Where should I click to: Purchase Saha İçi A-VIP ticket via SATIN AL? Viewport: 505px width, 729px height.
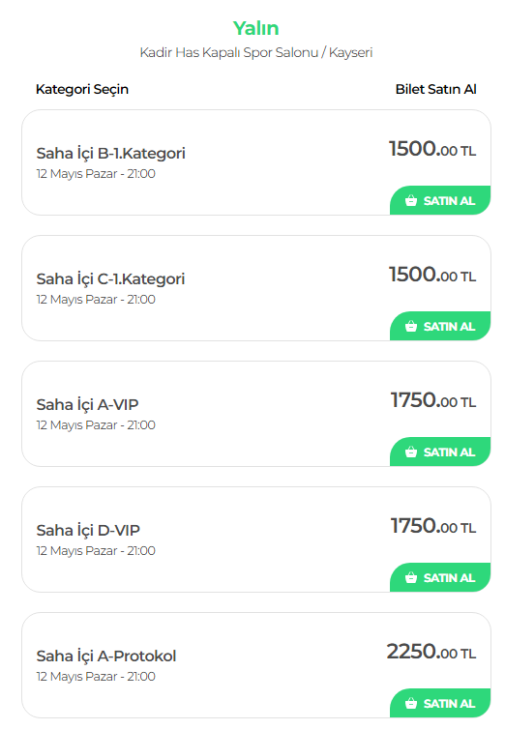(x=440, y=451)
